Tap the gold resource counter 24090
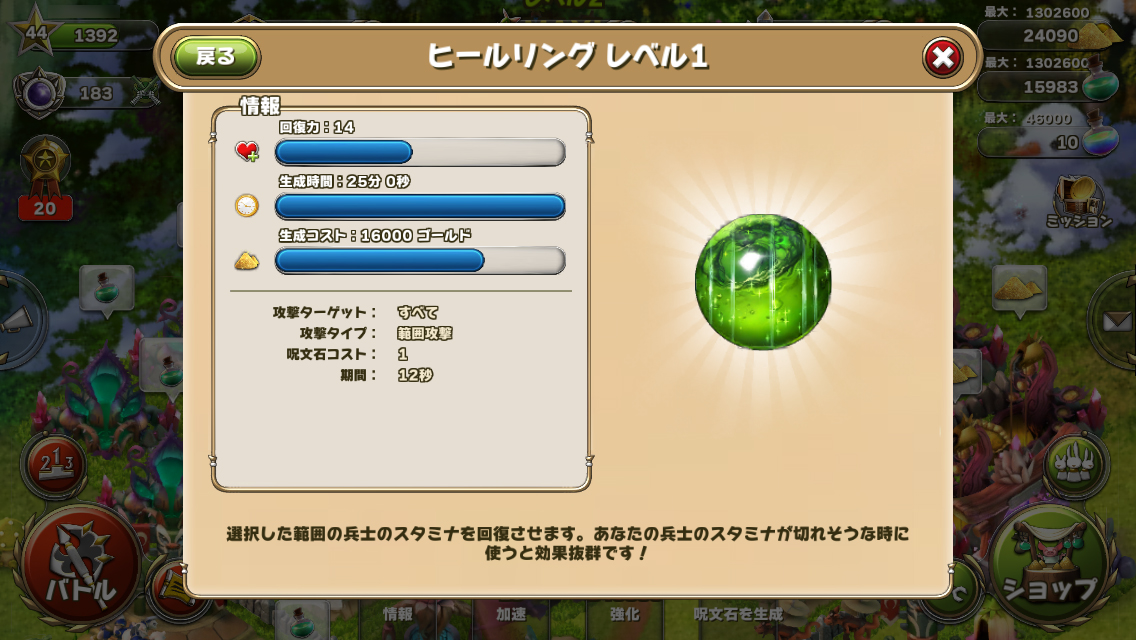Viewport: 1136px width, 640px height. [x=1051, y=36]
